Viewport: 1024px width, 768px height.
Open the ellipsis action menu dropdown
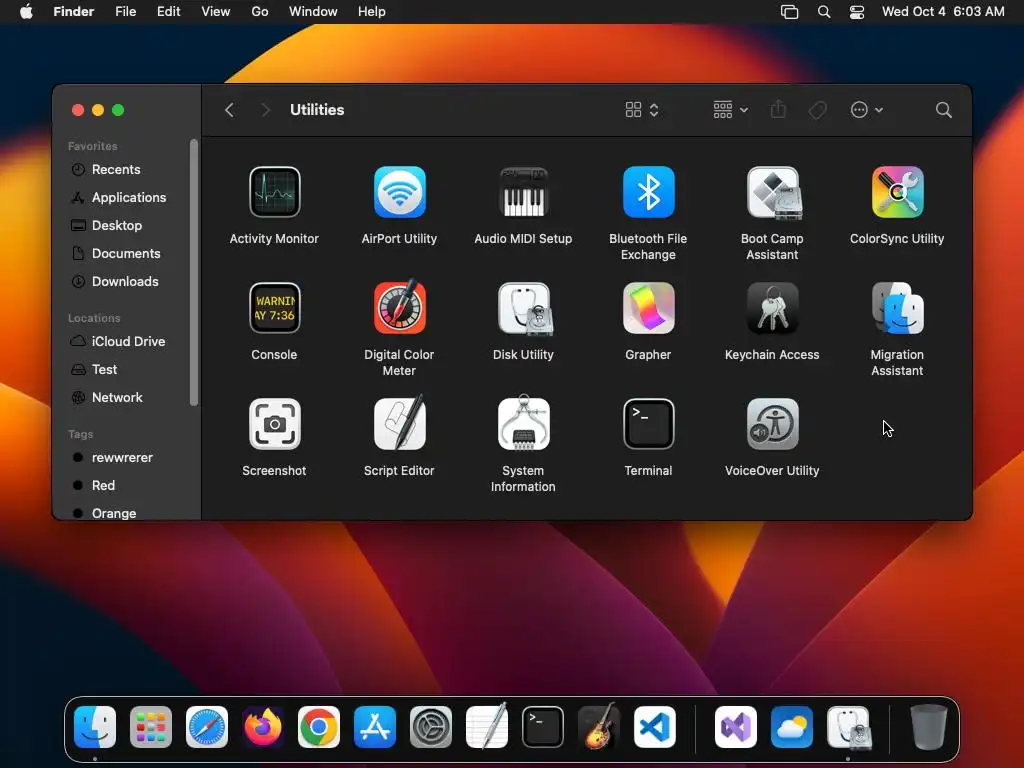tap(867, 110)
